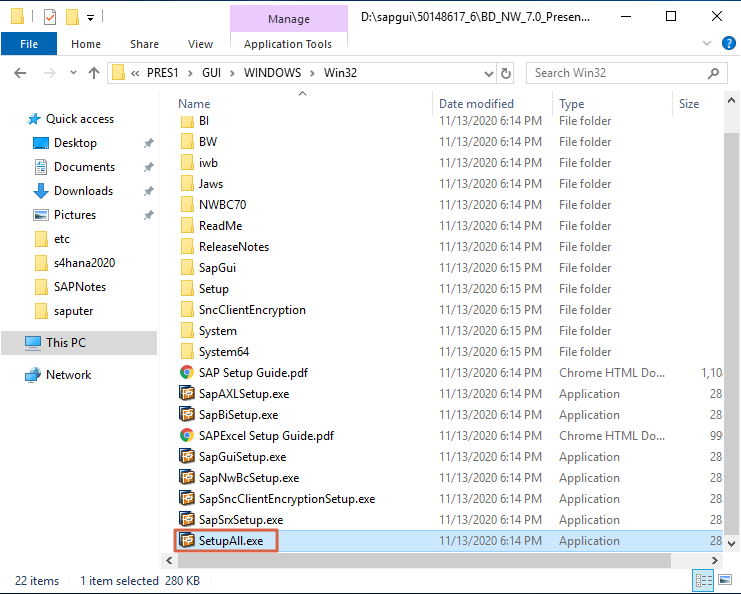This screenshot has height=594, width=741.
Task: Open Downloads in Quick access
Action: click(83, 191)
